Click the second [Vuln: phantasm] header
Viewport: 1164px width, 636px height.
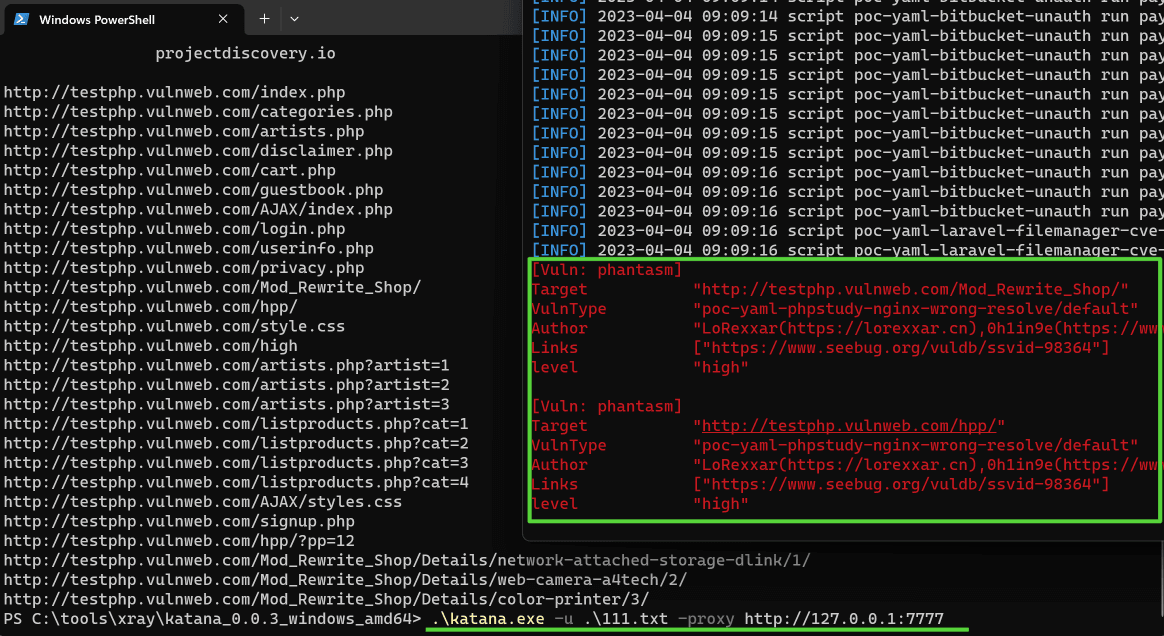[x=606, y=406]
